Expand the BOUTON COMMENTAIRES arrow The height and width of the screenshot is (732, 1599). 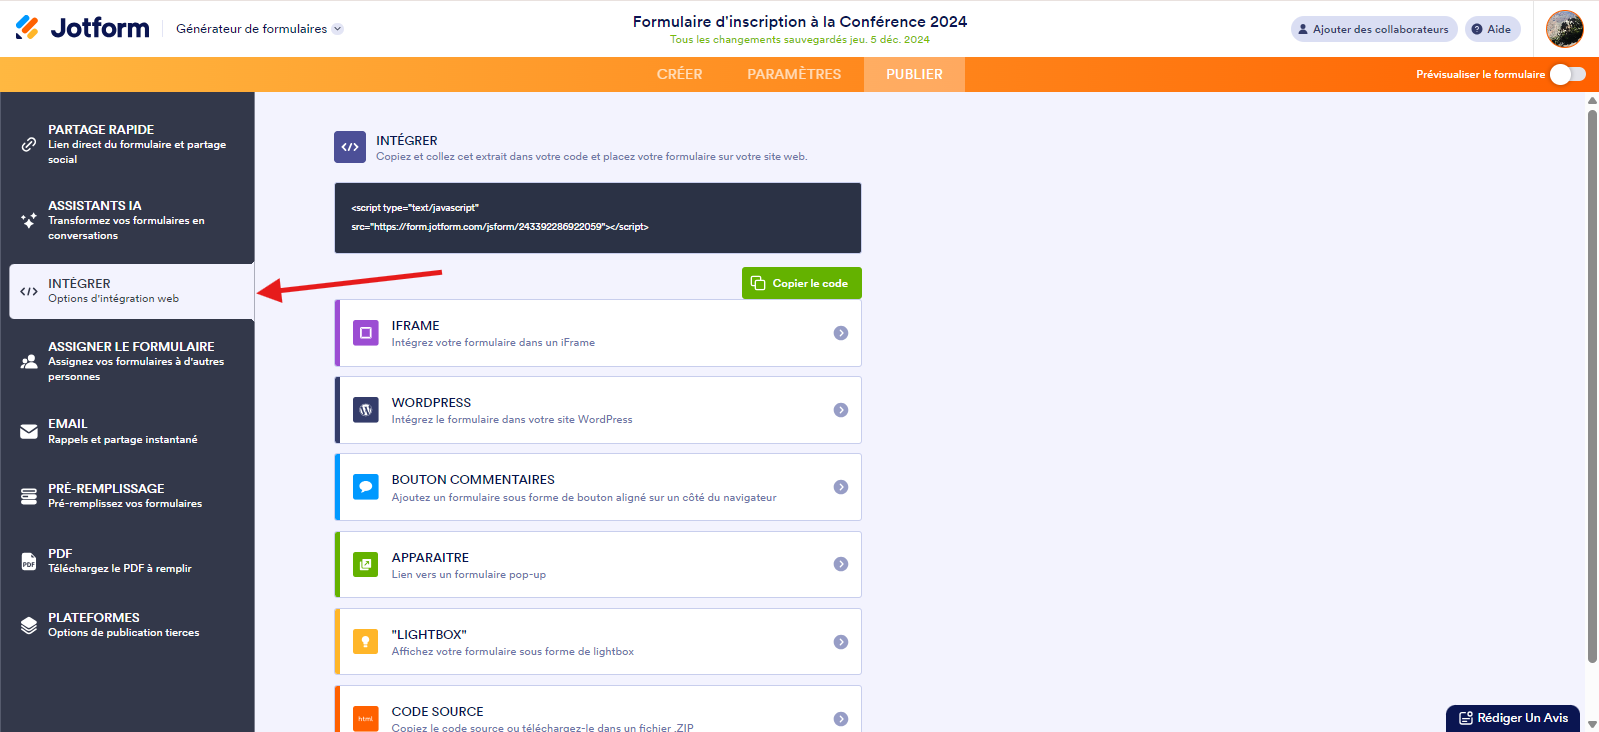(x=841, y=487)
